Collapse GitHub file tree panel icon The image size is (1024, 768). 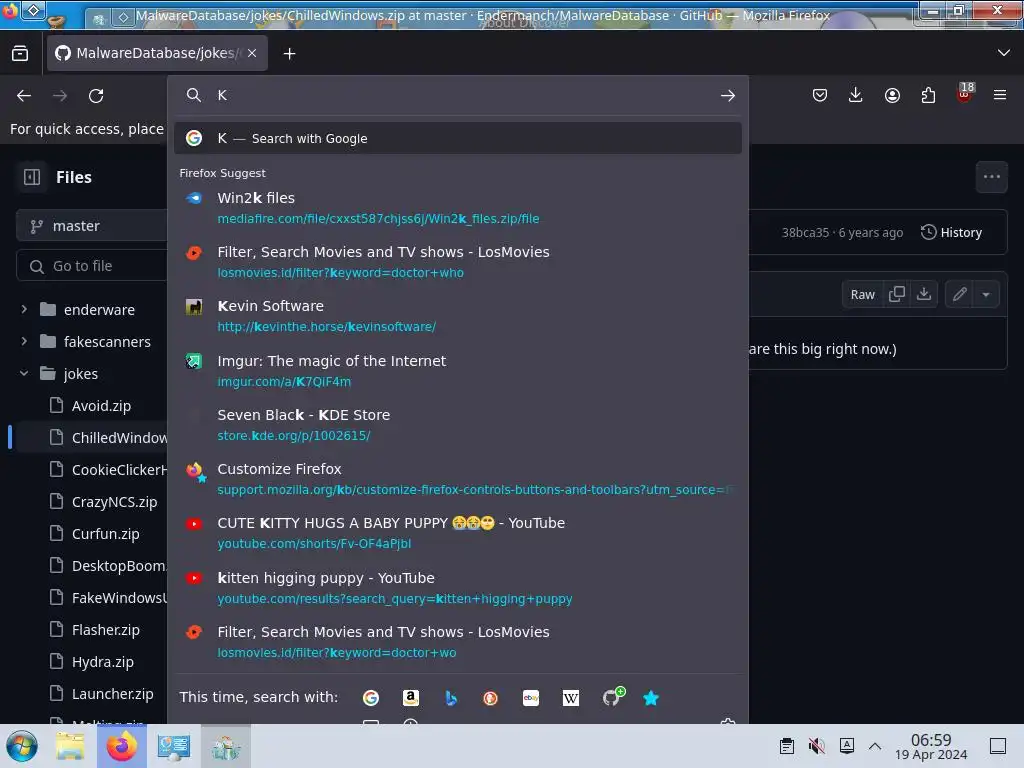(32, 177)
